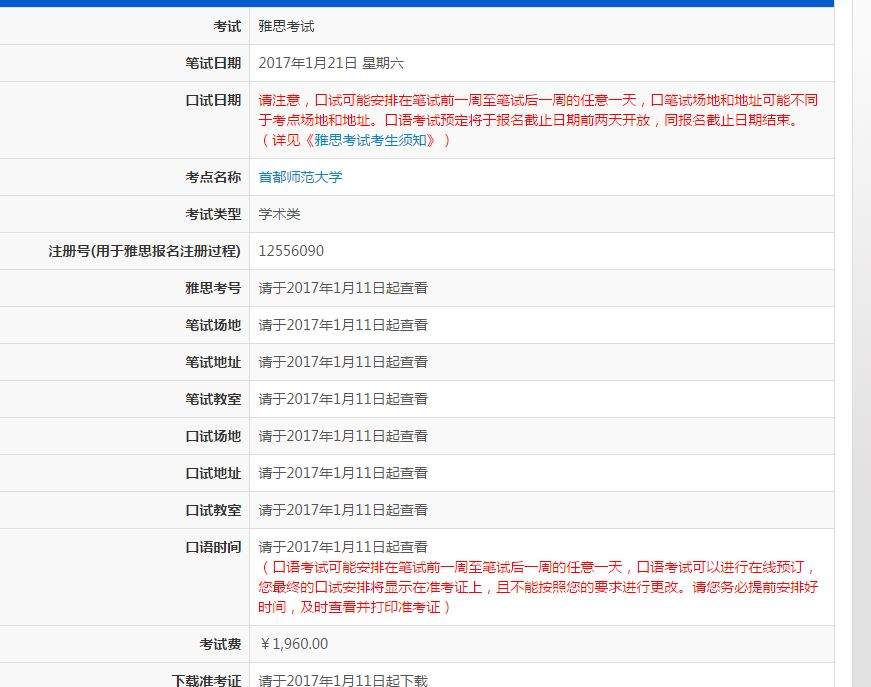Image resolution: width=871 pixels, height=687 pixels.
Task: Click the 雅思考号 row's 请于2017年1月11日起查看 value
Action: click(343, 288)
